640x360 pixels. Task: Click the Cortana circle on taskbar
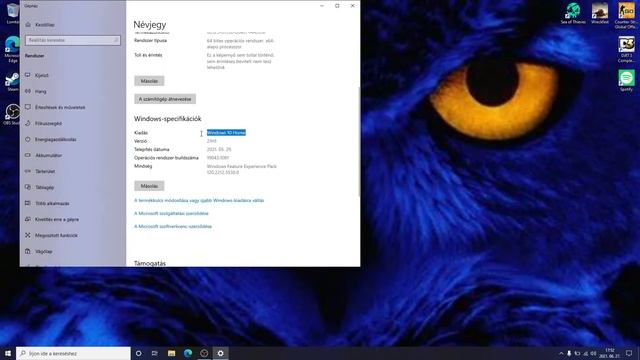(138, 353)
